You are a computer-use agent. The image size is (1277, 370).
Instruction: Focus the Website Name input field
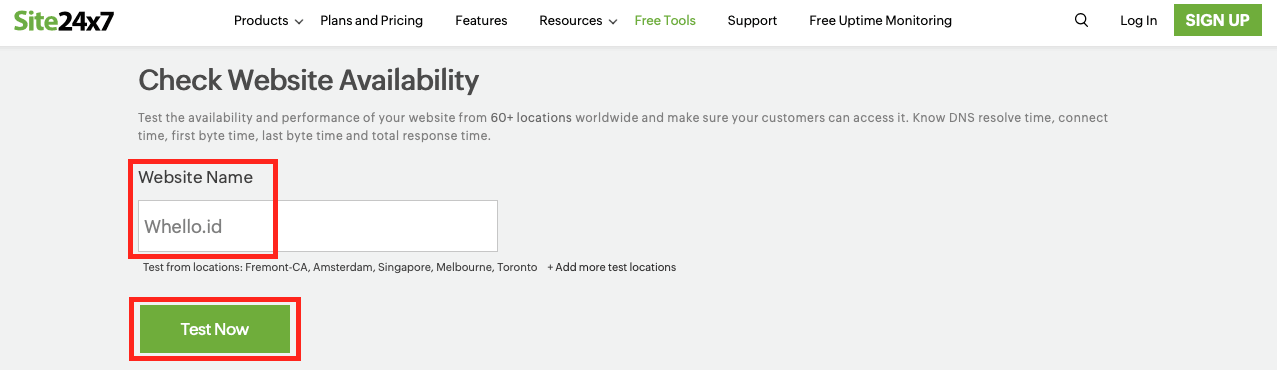(317, 226)
